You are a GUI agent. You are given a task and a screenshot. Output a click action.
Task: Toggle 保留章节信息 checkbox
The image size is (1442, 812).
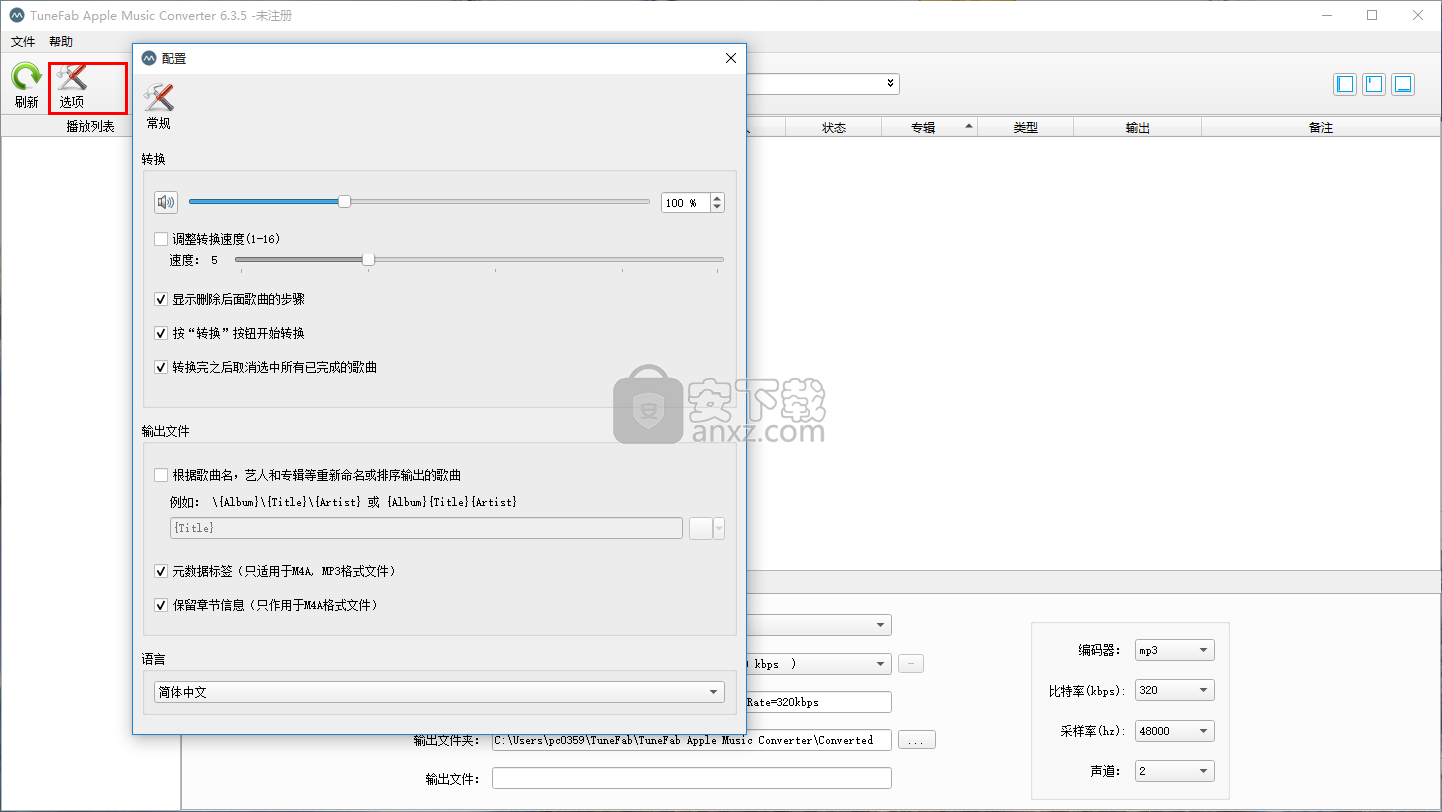coord(161,605)
